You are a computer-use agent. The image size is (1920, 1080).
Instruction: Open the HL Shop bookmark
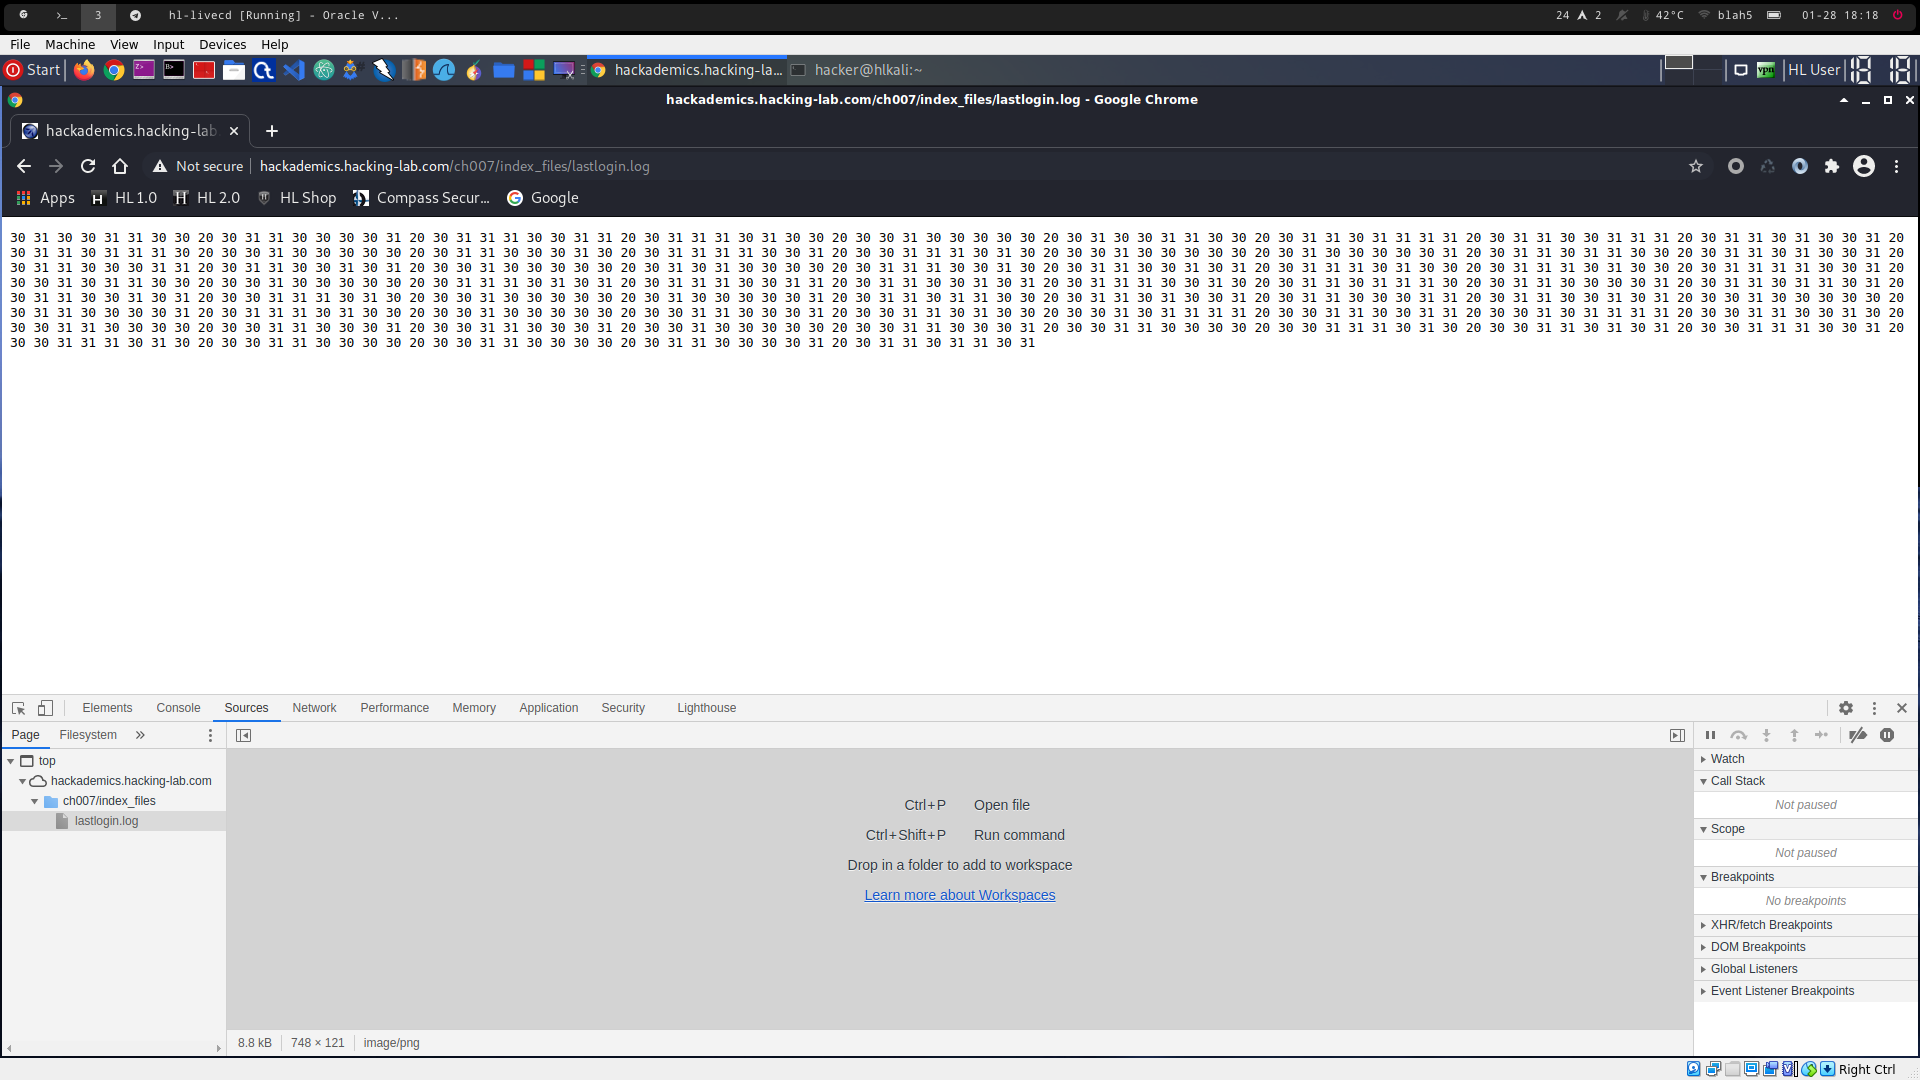coord(307,198)
